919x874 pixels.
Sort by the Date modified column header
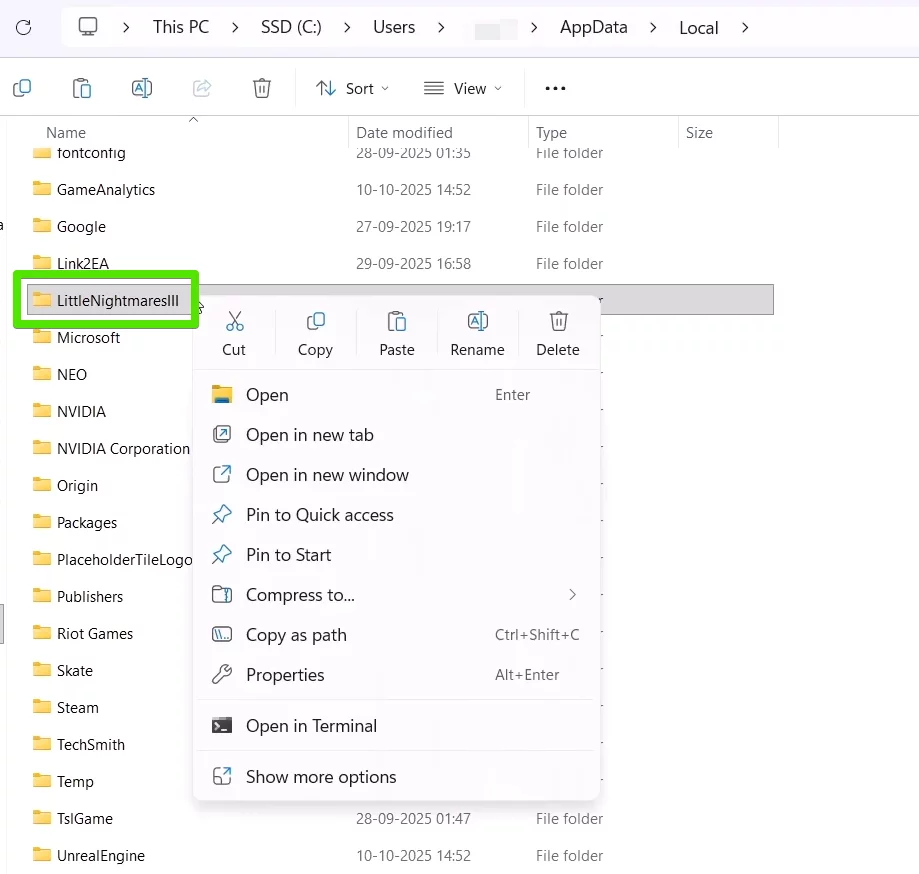coord(404,133)
